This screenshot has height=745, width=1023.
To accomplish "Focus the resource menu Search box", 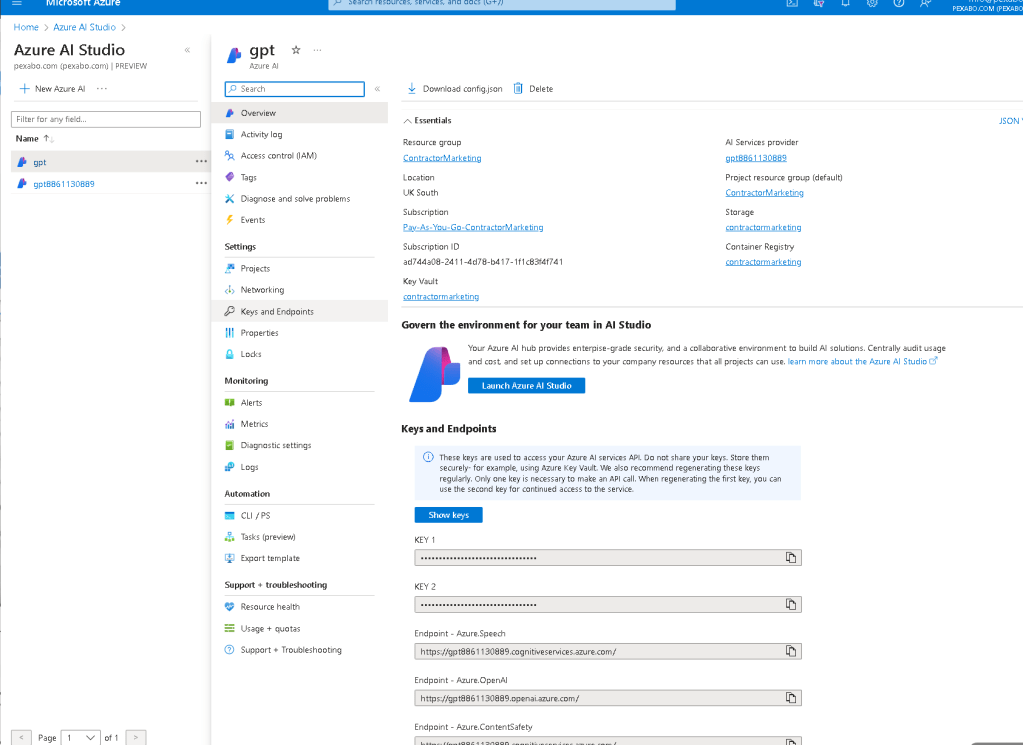I will click(294, 89).
